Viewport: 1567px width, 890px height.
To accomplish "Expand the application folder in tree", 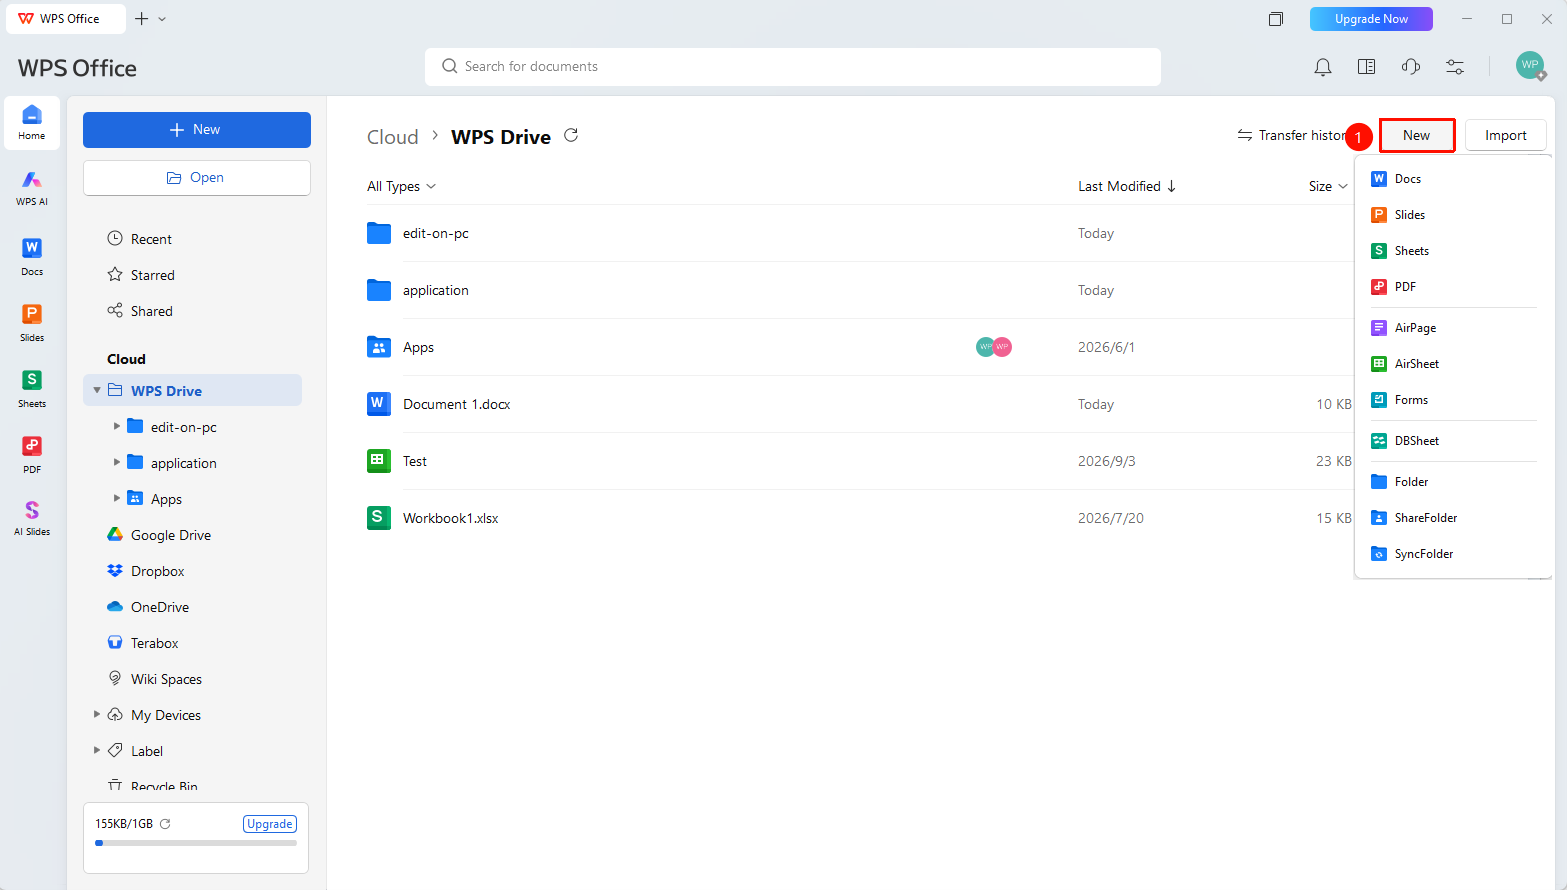I will tap(117, 462).
